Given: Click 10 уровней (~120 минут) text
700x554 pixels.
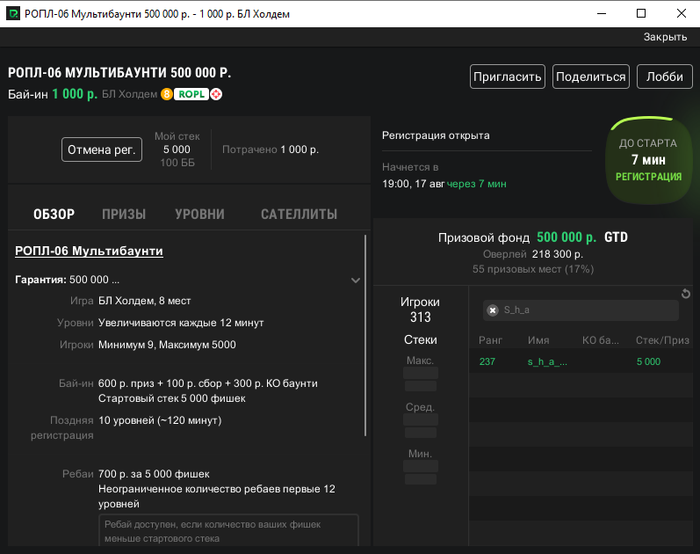Looking at the screenshot, I should point(160,421).
